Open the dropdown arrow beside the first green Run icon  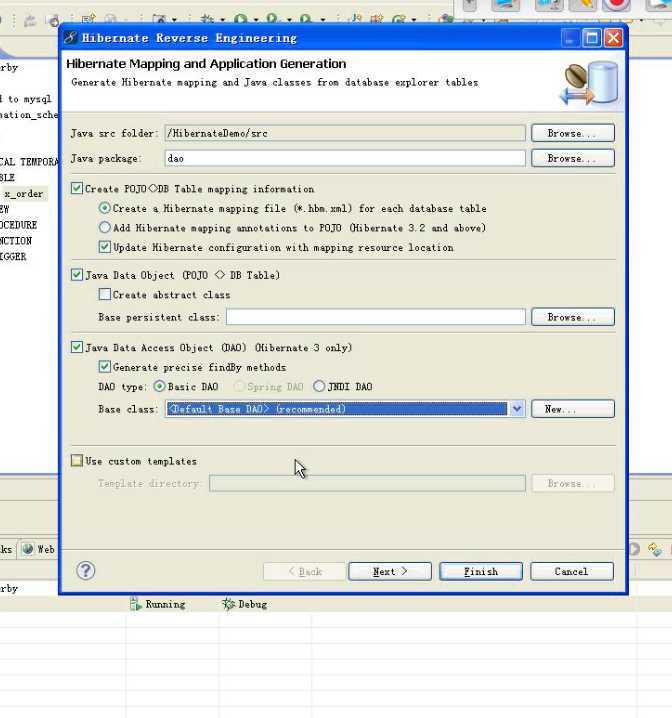255,20
